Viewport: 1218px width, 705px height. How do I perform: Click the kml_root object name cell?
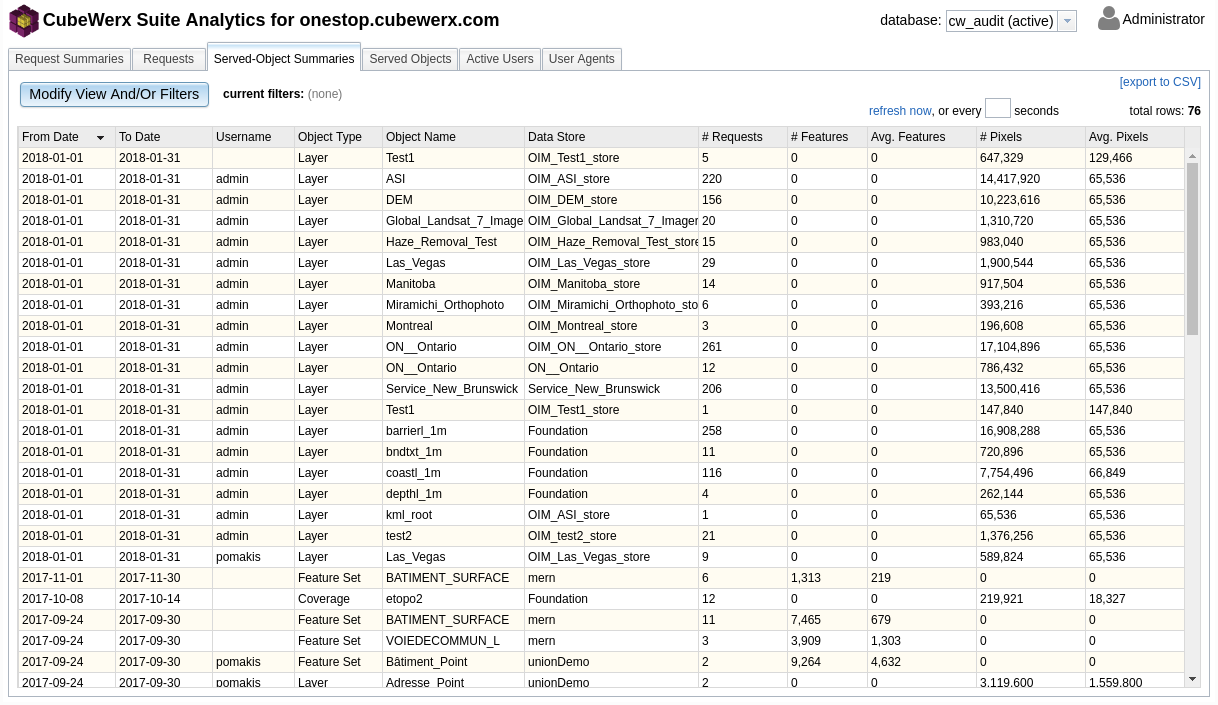453,515
